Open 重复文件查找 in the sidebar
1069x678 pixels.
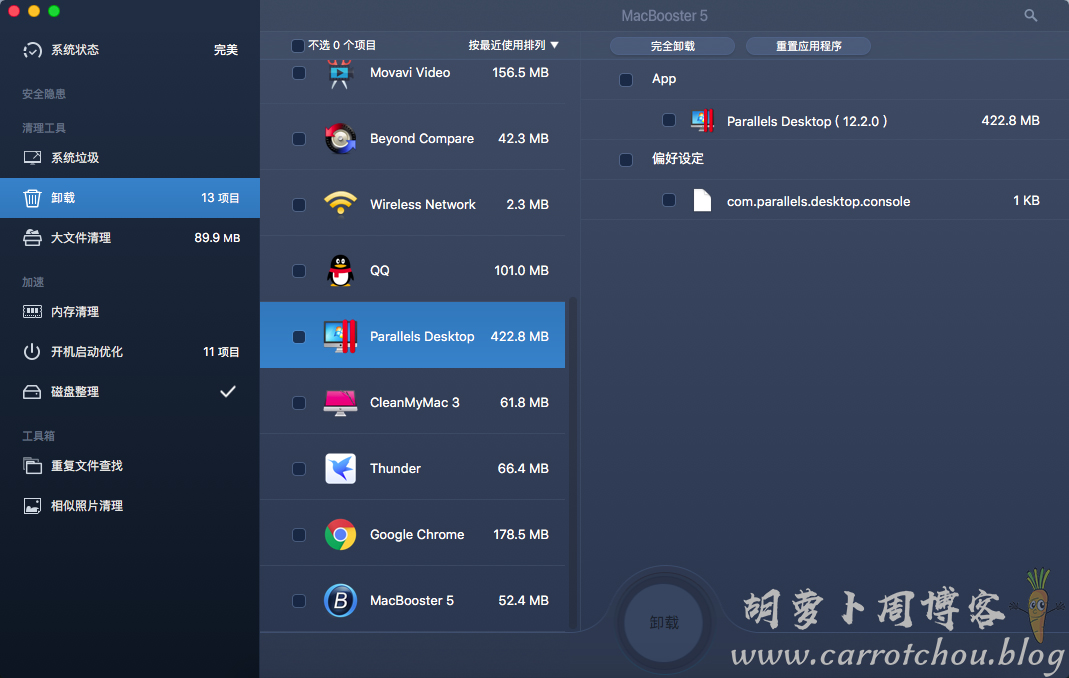coord(130,466)
